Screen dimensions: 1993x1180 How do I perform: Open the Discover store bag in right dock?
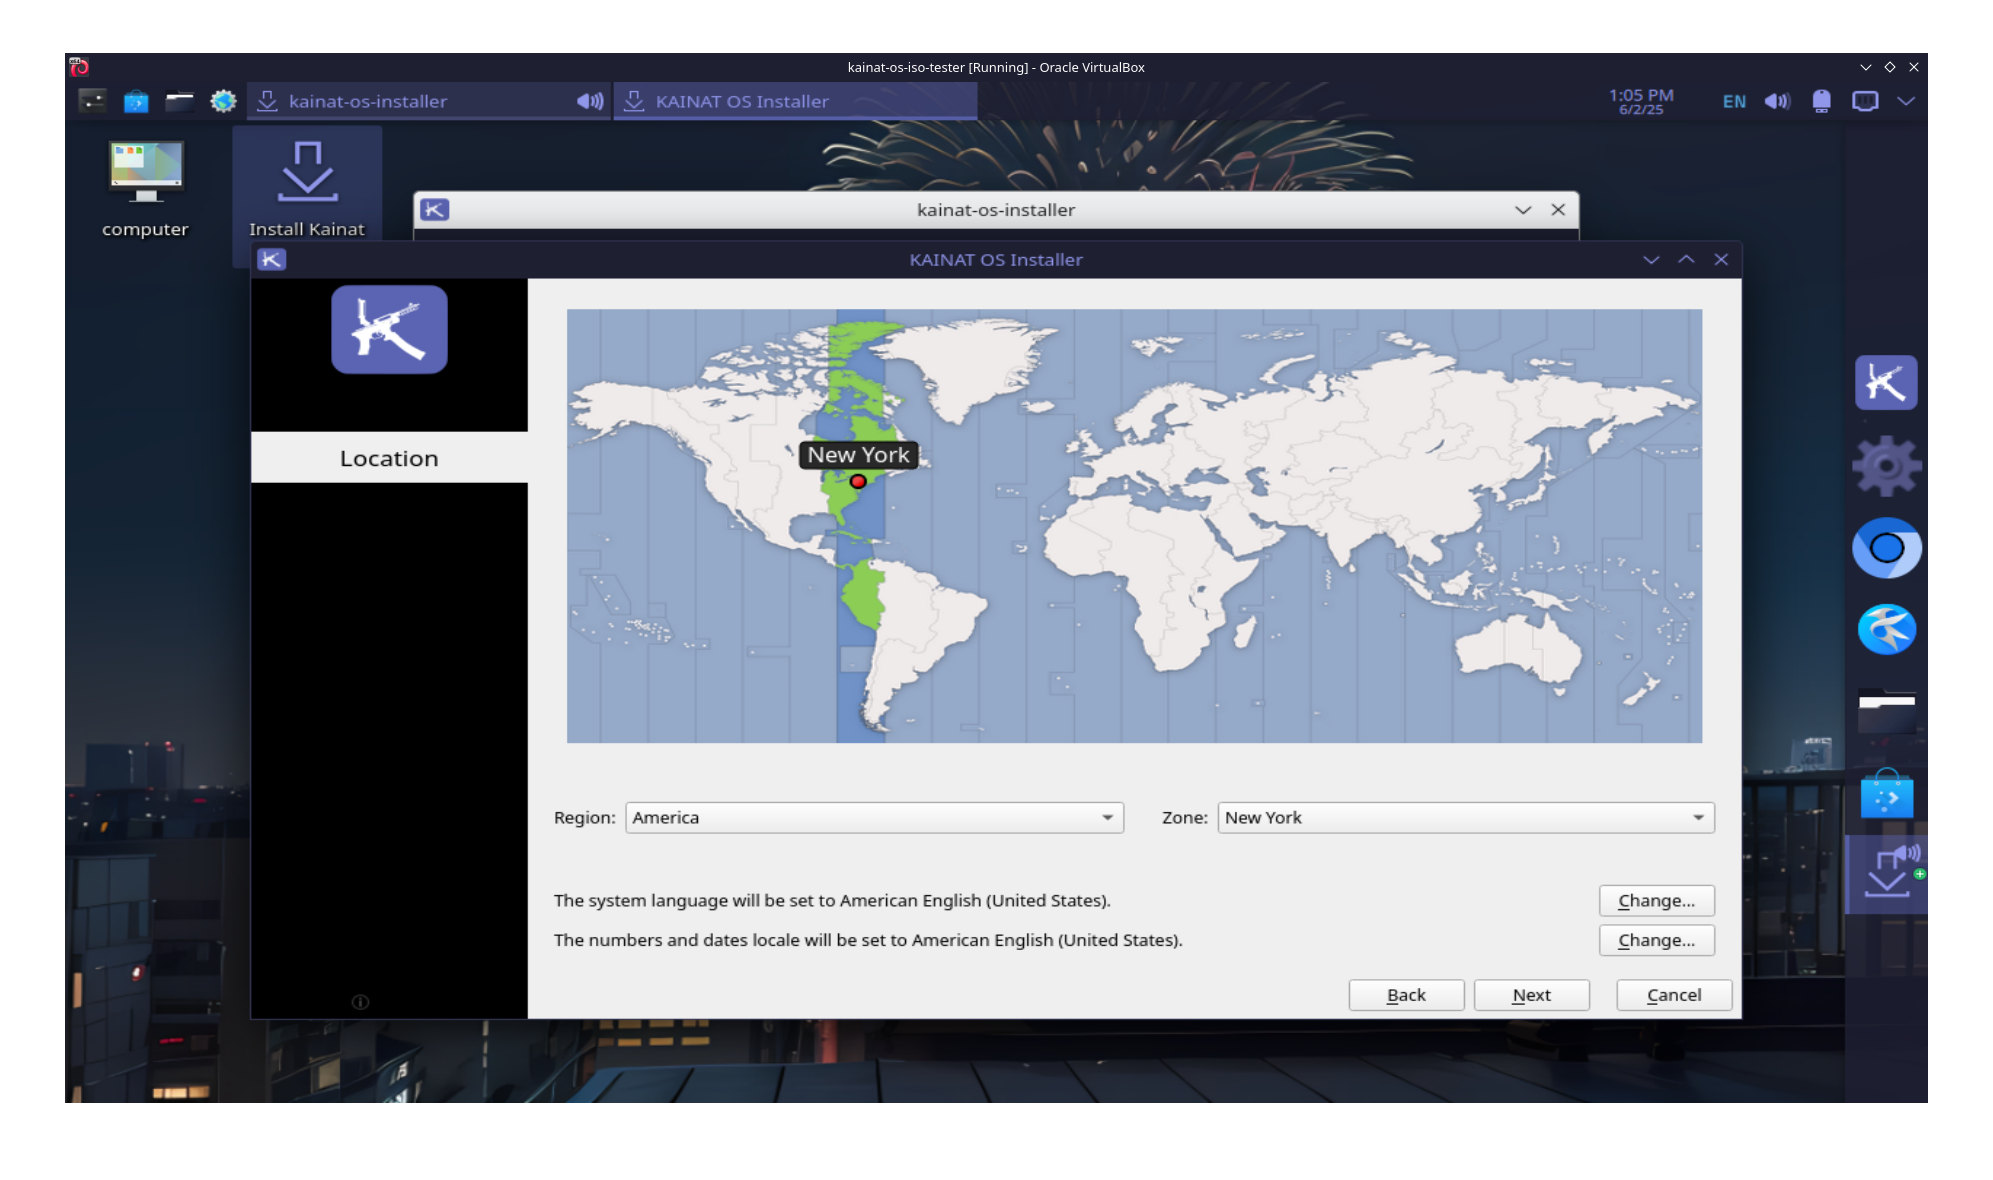click(1886, 794)
